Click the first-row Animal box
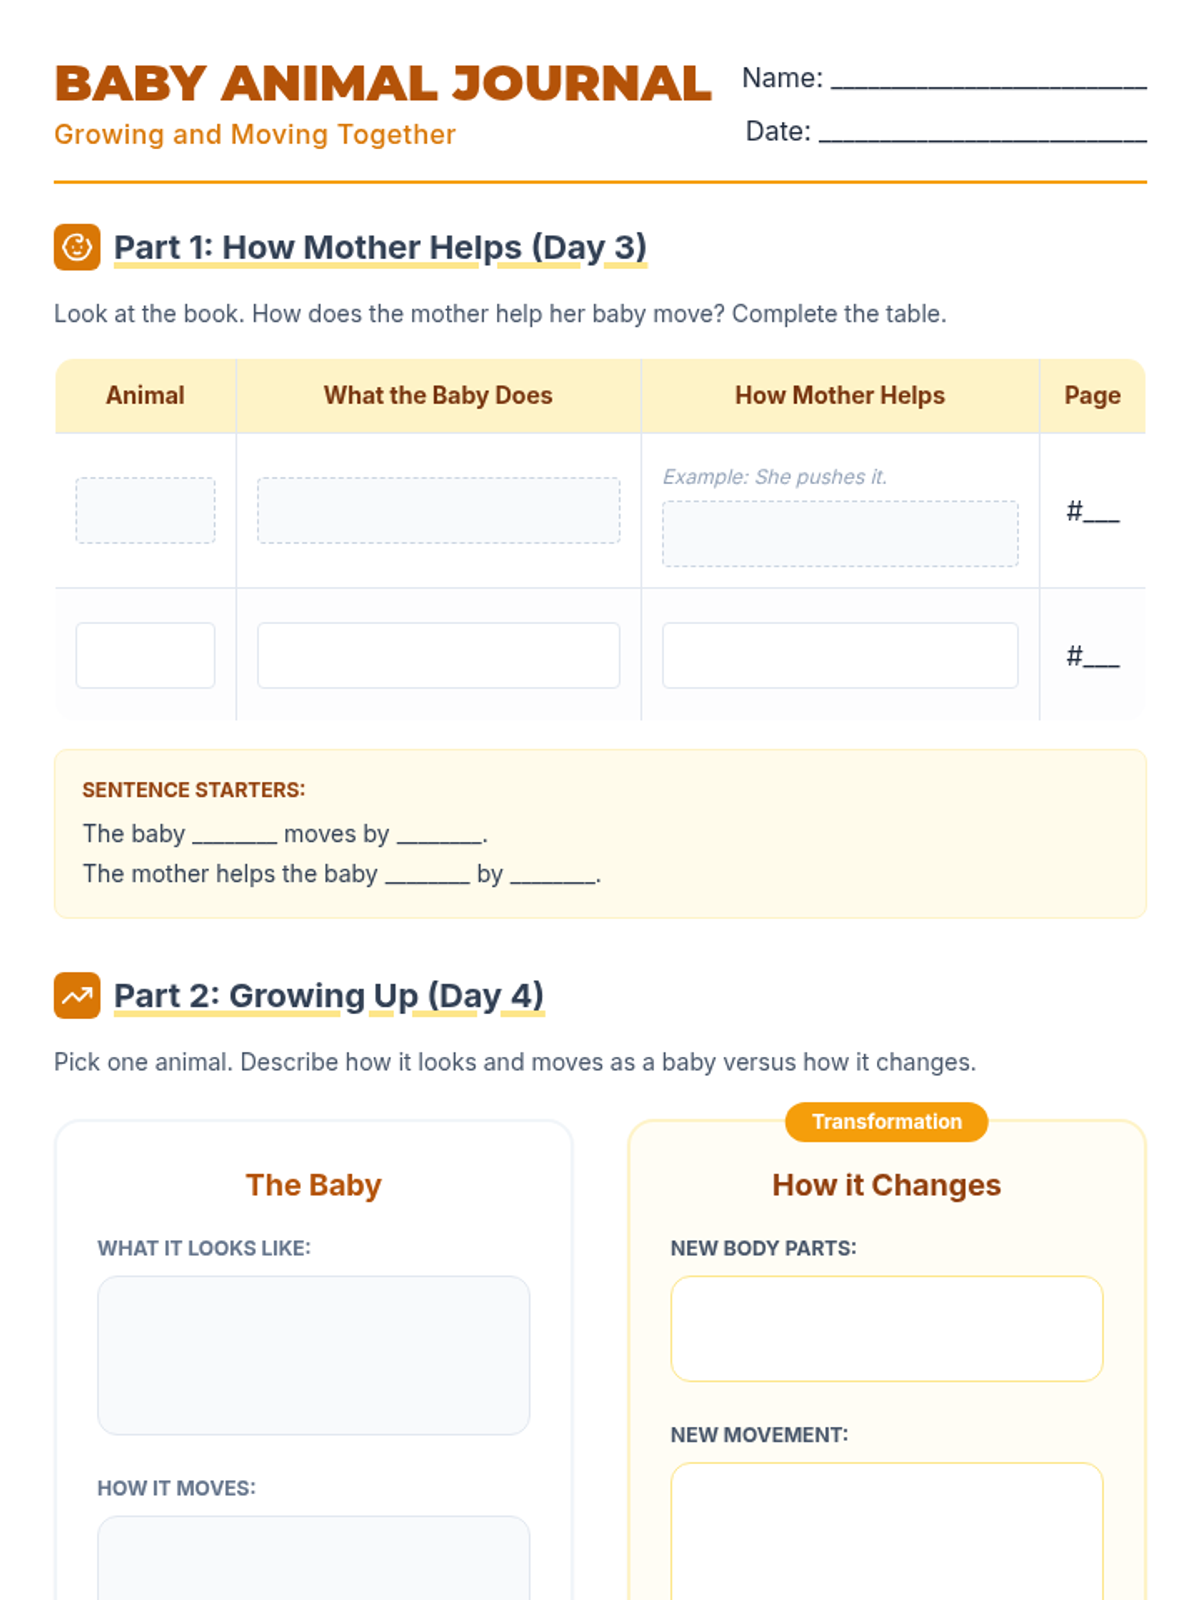The image size is (1200, 1600). click(145, 510)
